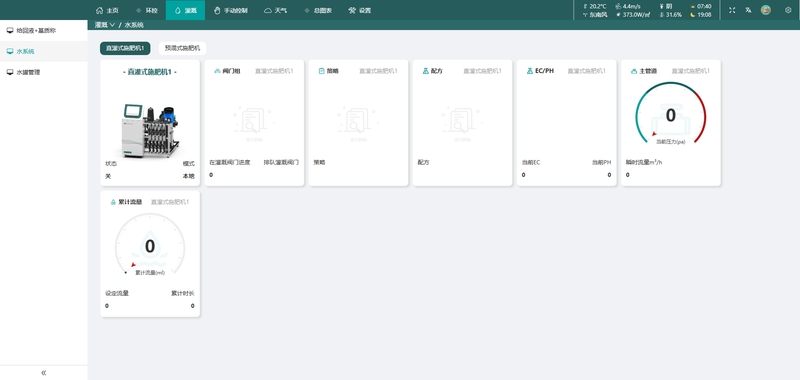The height and width of the screenshot is (380, 800).
Task: Click the 策略 card clipboard icon
Action: pyautogui.click(x=321, y=71)
